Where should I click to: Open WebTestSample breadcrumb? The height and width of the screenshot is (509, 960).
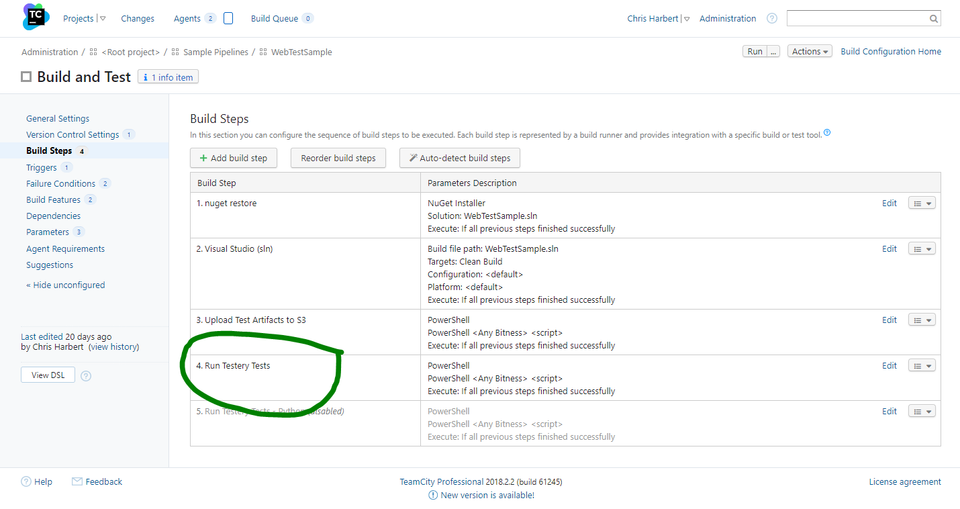tap(301, 52)
